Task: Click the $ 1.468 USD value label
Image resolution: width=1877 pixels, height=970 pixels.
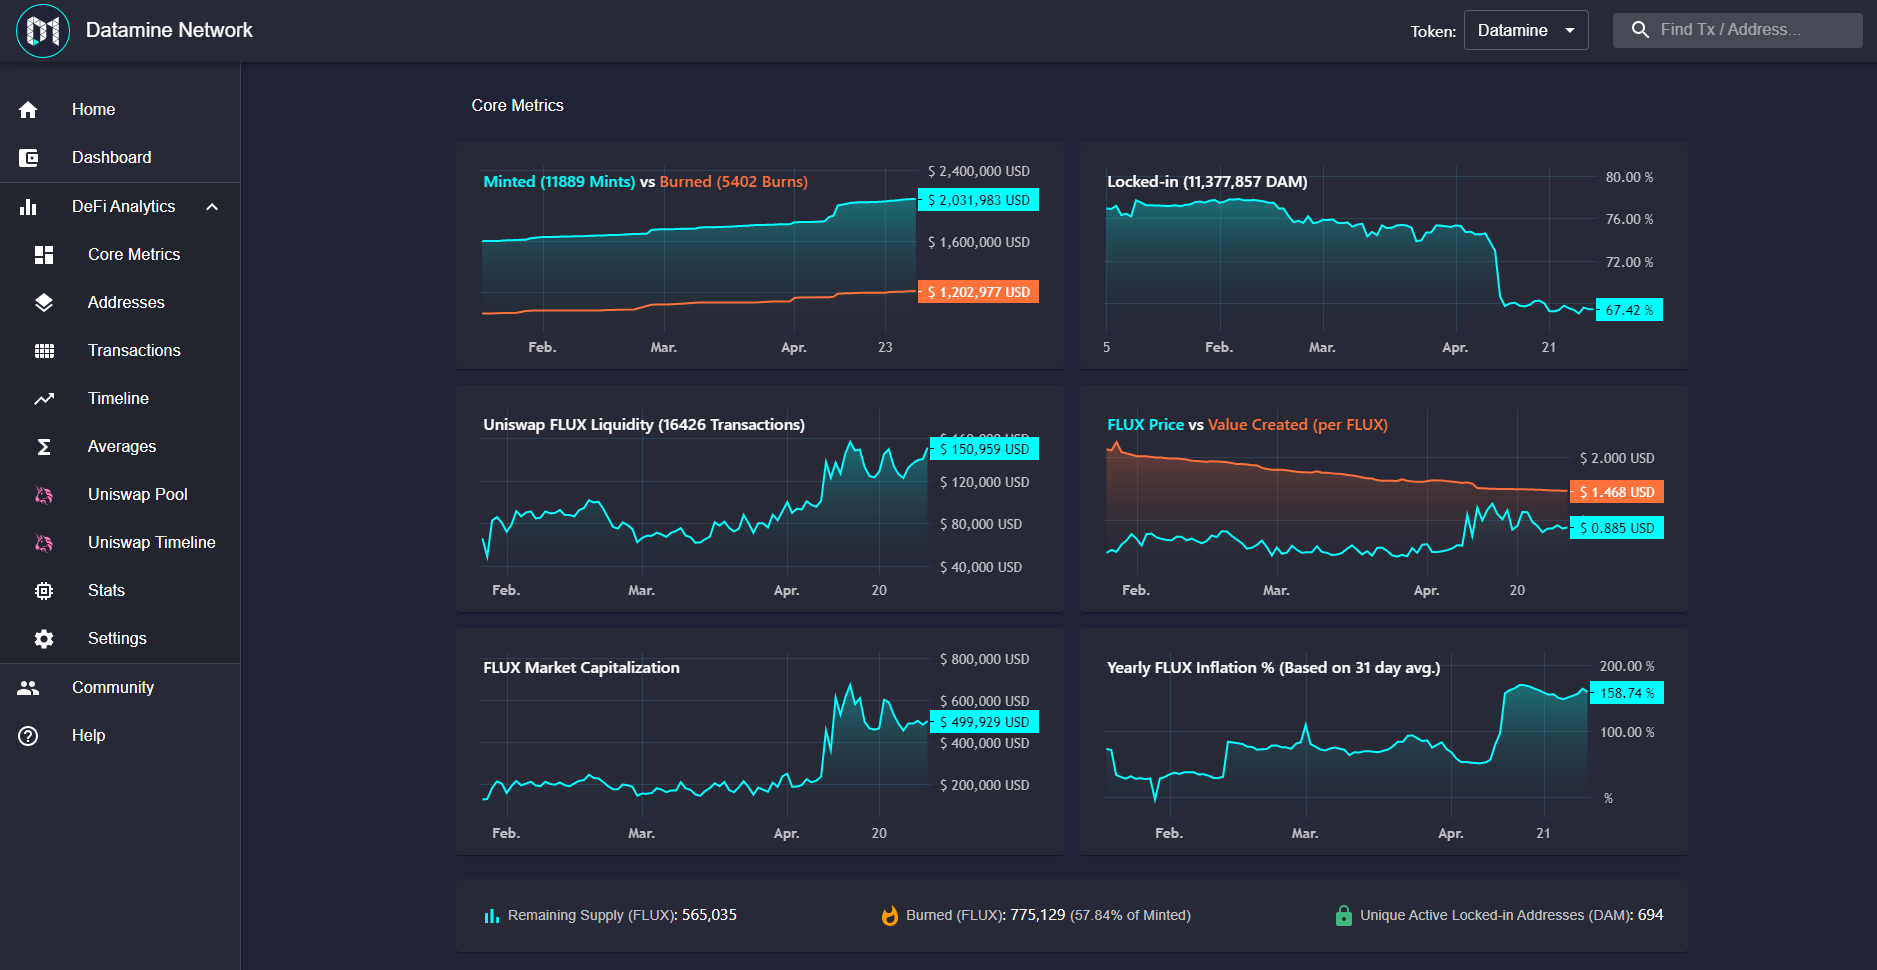Action: pos(1617,492)
